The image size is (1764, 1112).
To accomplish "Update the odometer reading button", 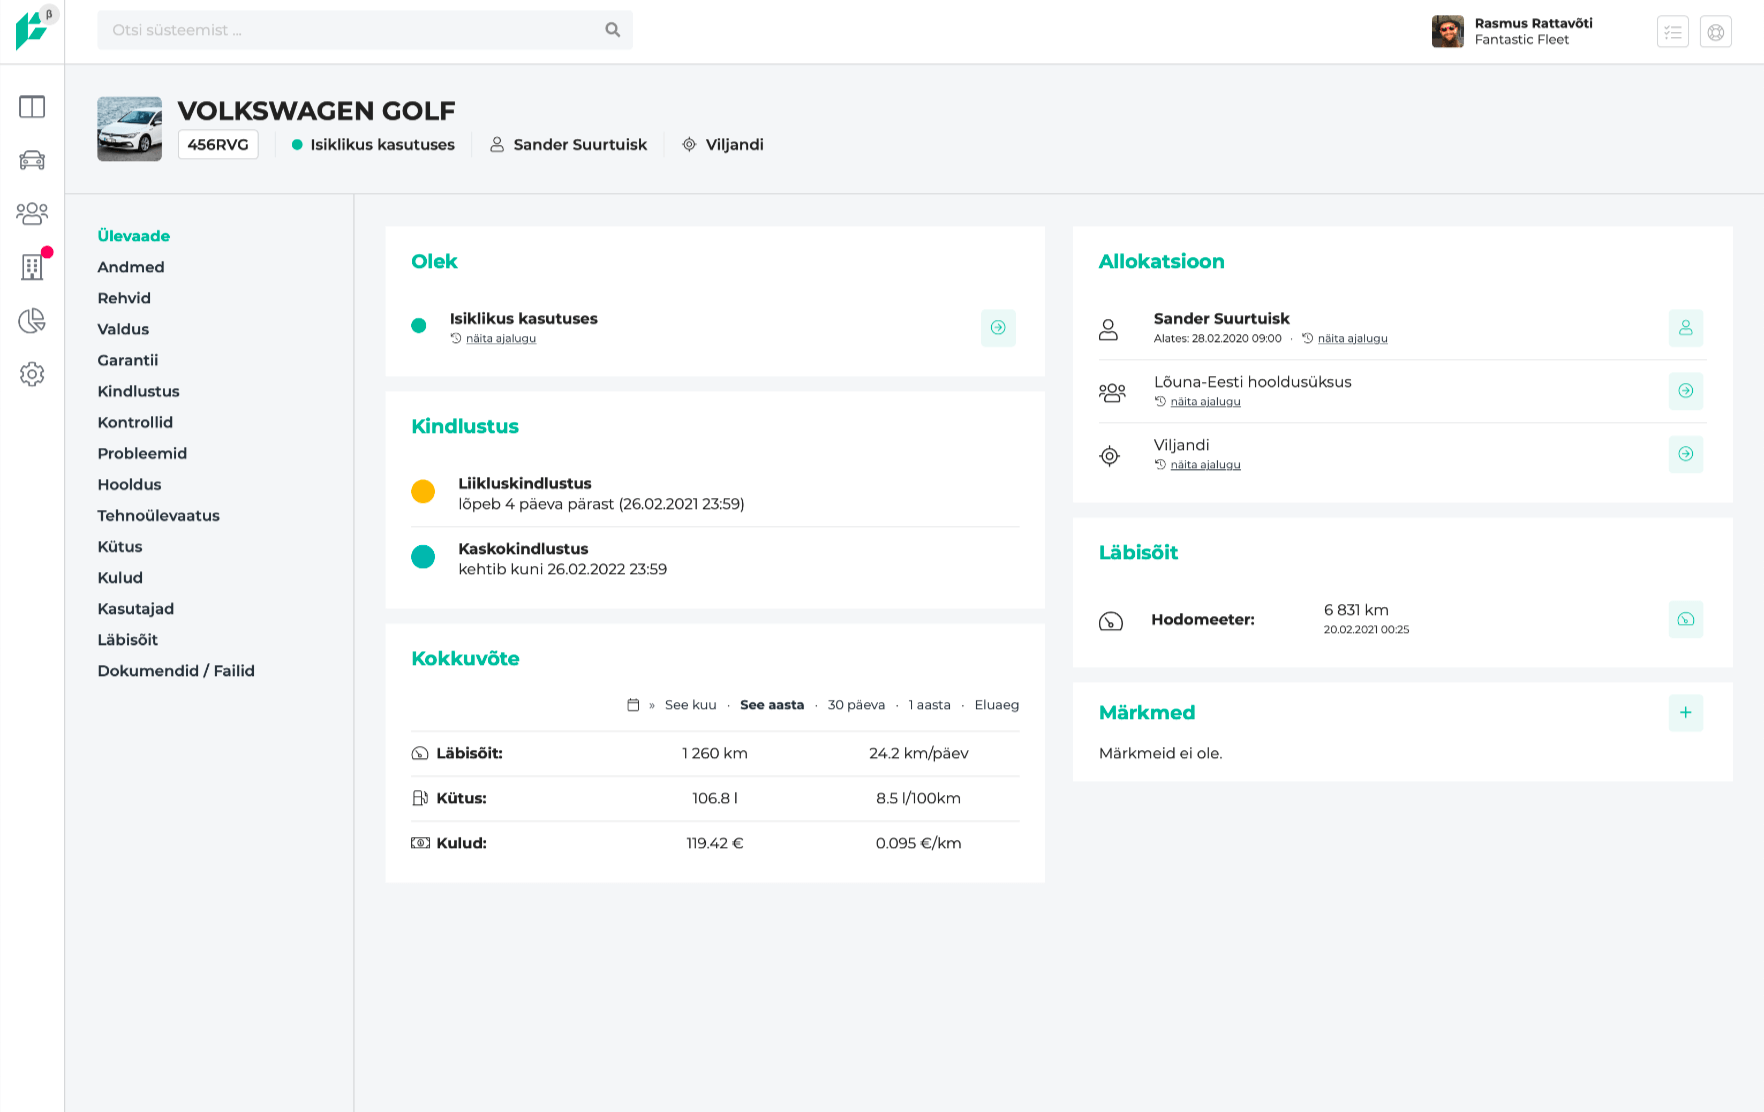I will tap(1685, 619).
